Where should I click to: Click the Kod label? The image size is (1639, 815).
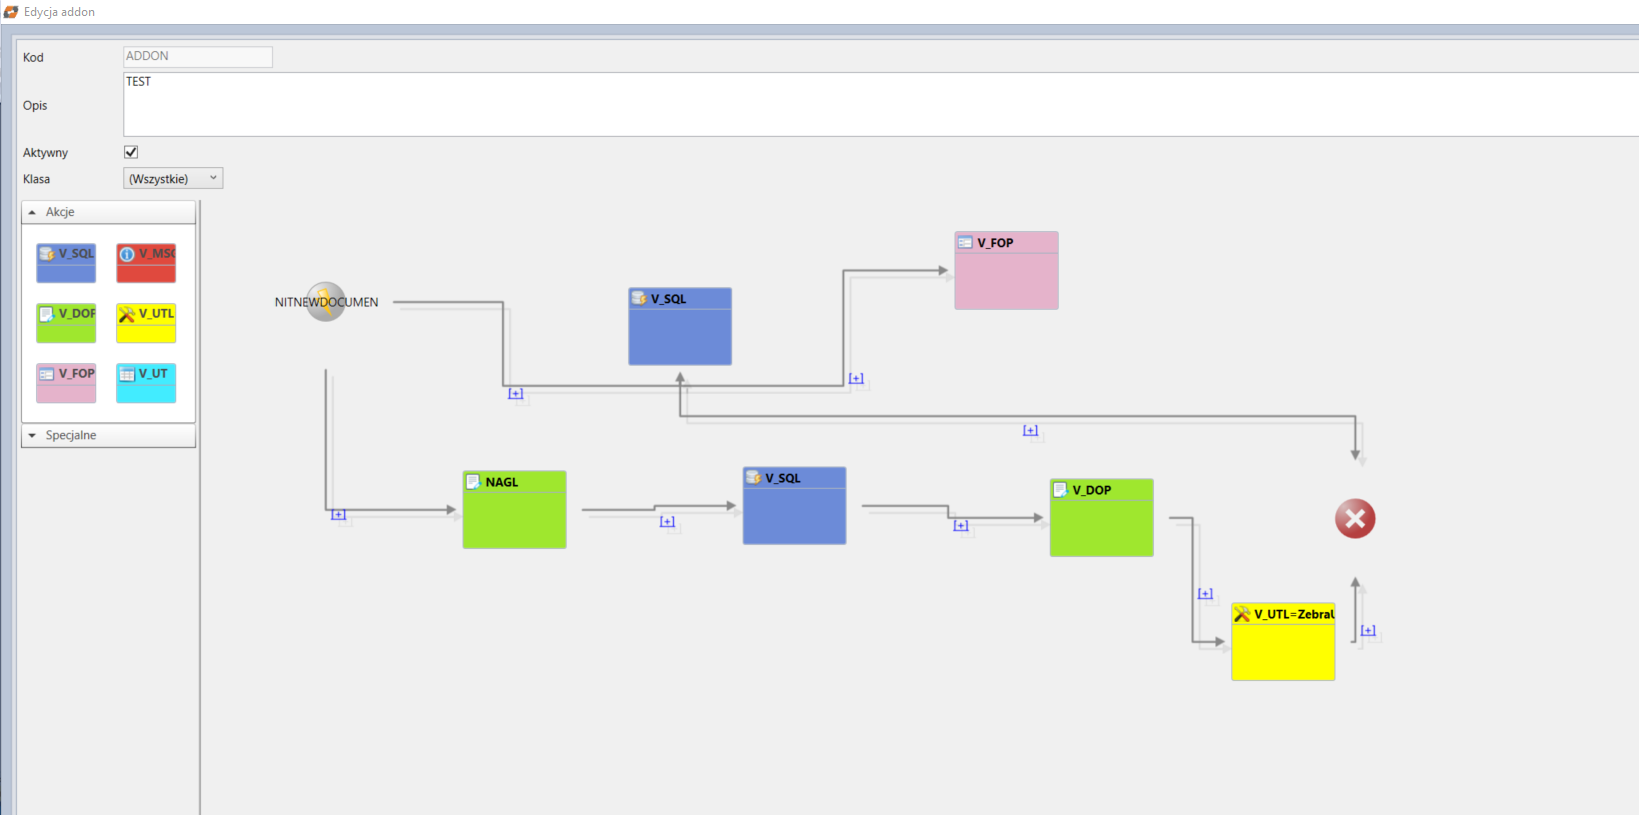33,58
